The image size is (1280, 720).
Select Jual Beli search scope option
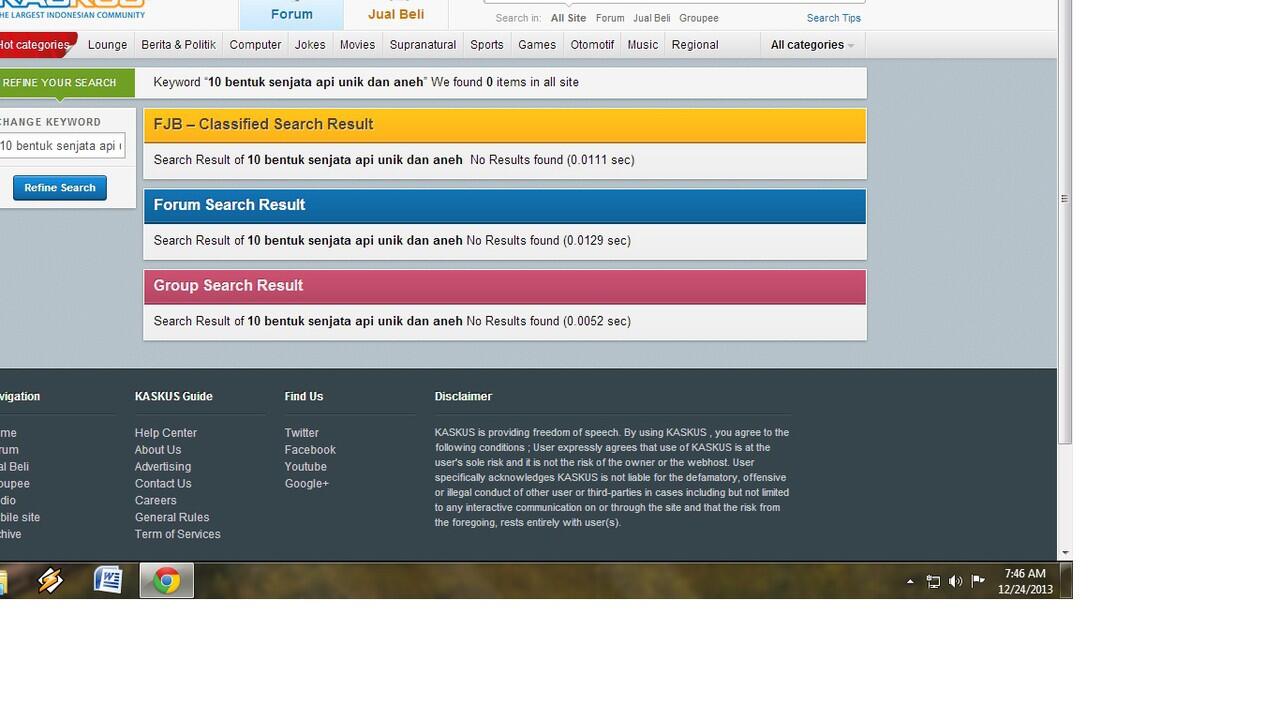pos(652,18)
